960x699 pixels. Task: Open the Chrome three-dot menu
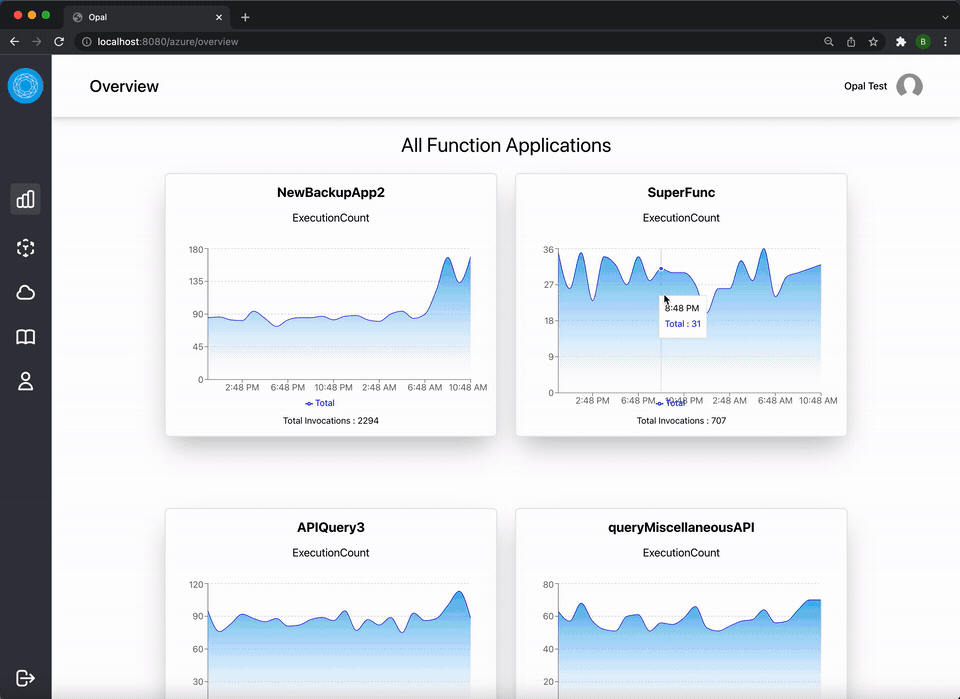click(945, 42)
